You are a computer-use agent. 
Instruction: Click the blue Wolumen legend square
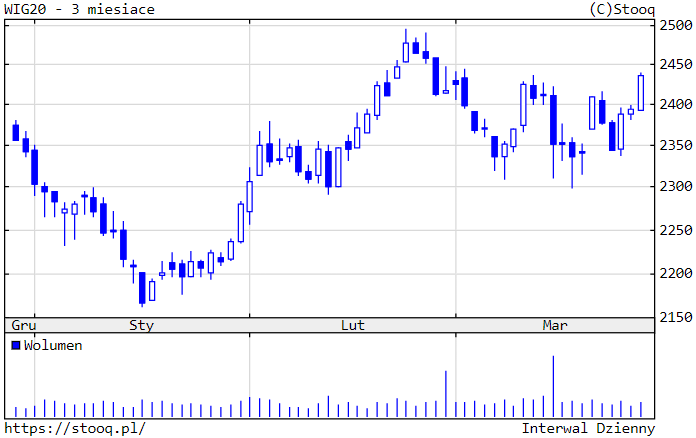(x=15, y=345)
